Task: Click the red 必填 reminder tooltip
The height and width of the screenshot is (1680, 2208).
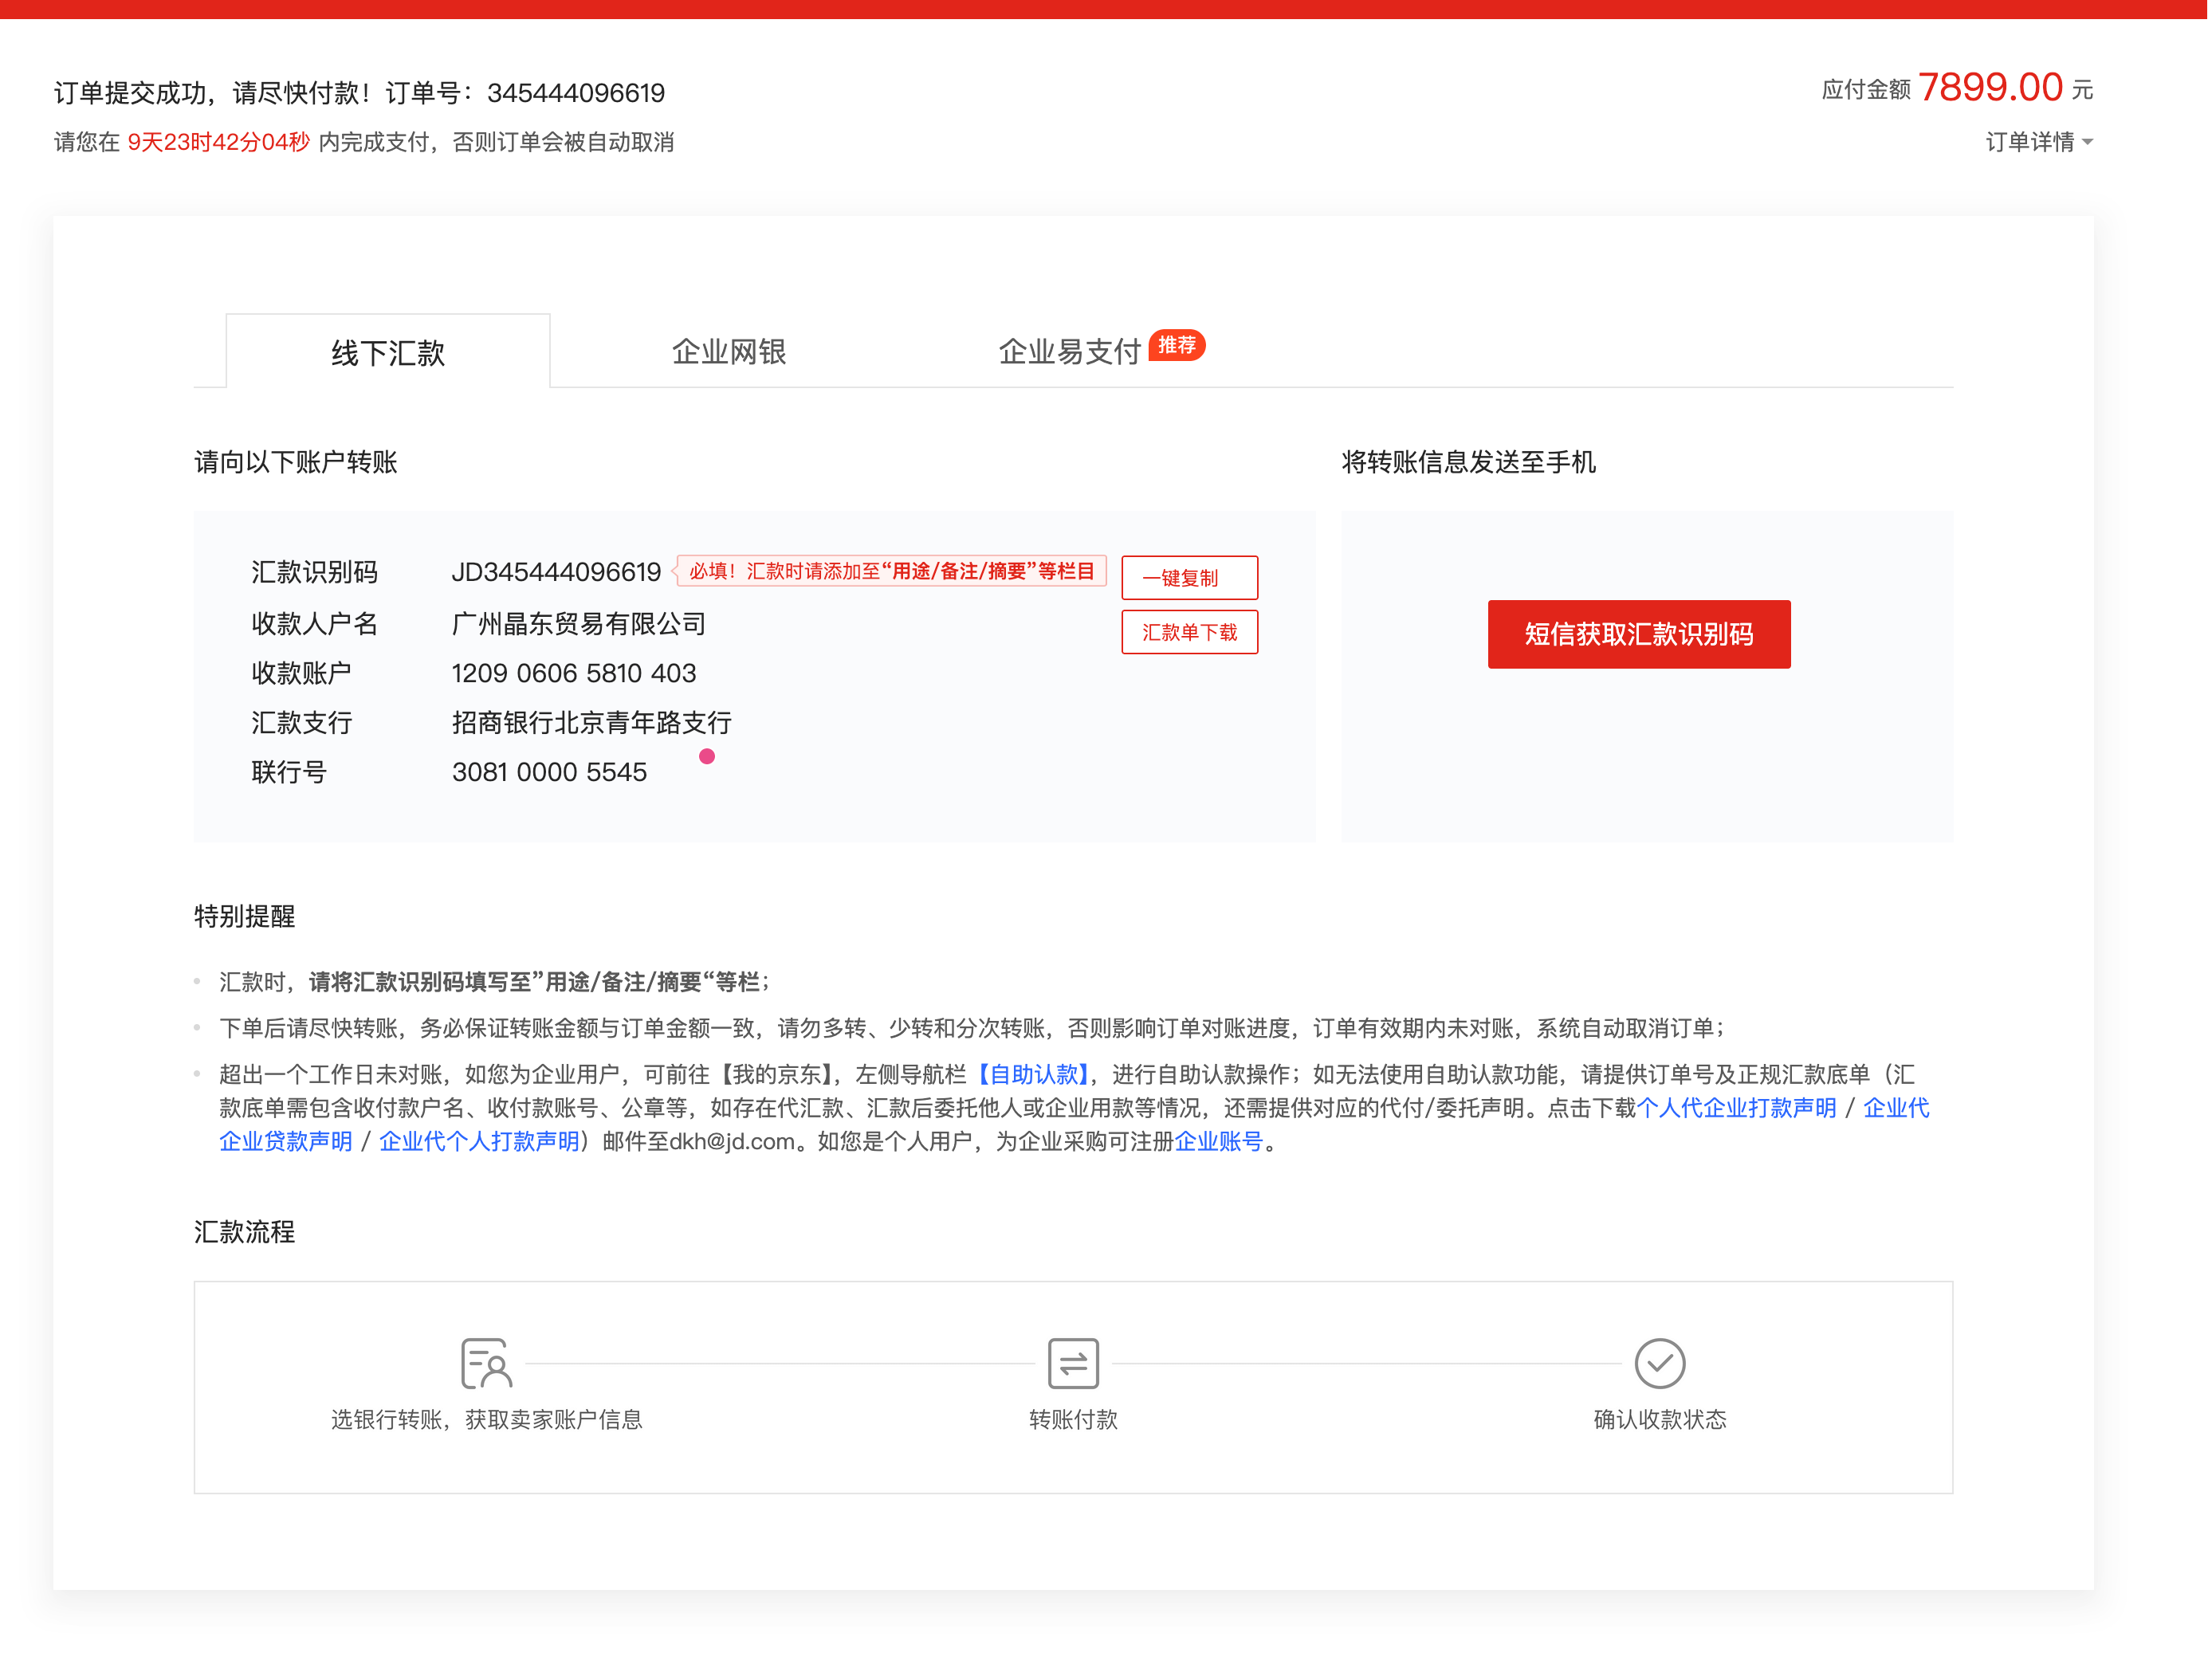Action: click(890, 571)
